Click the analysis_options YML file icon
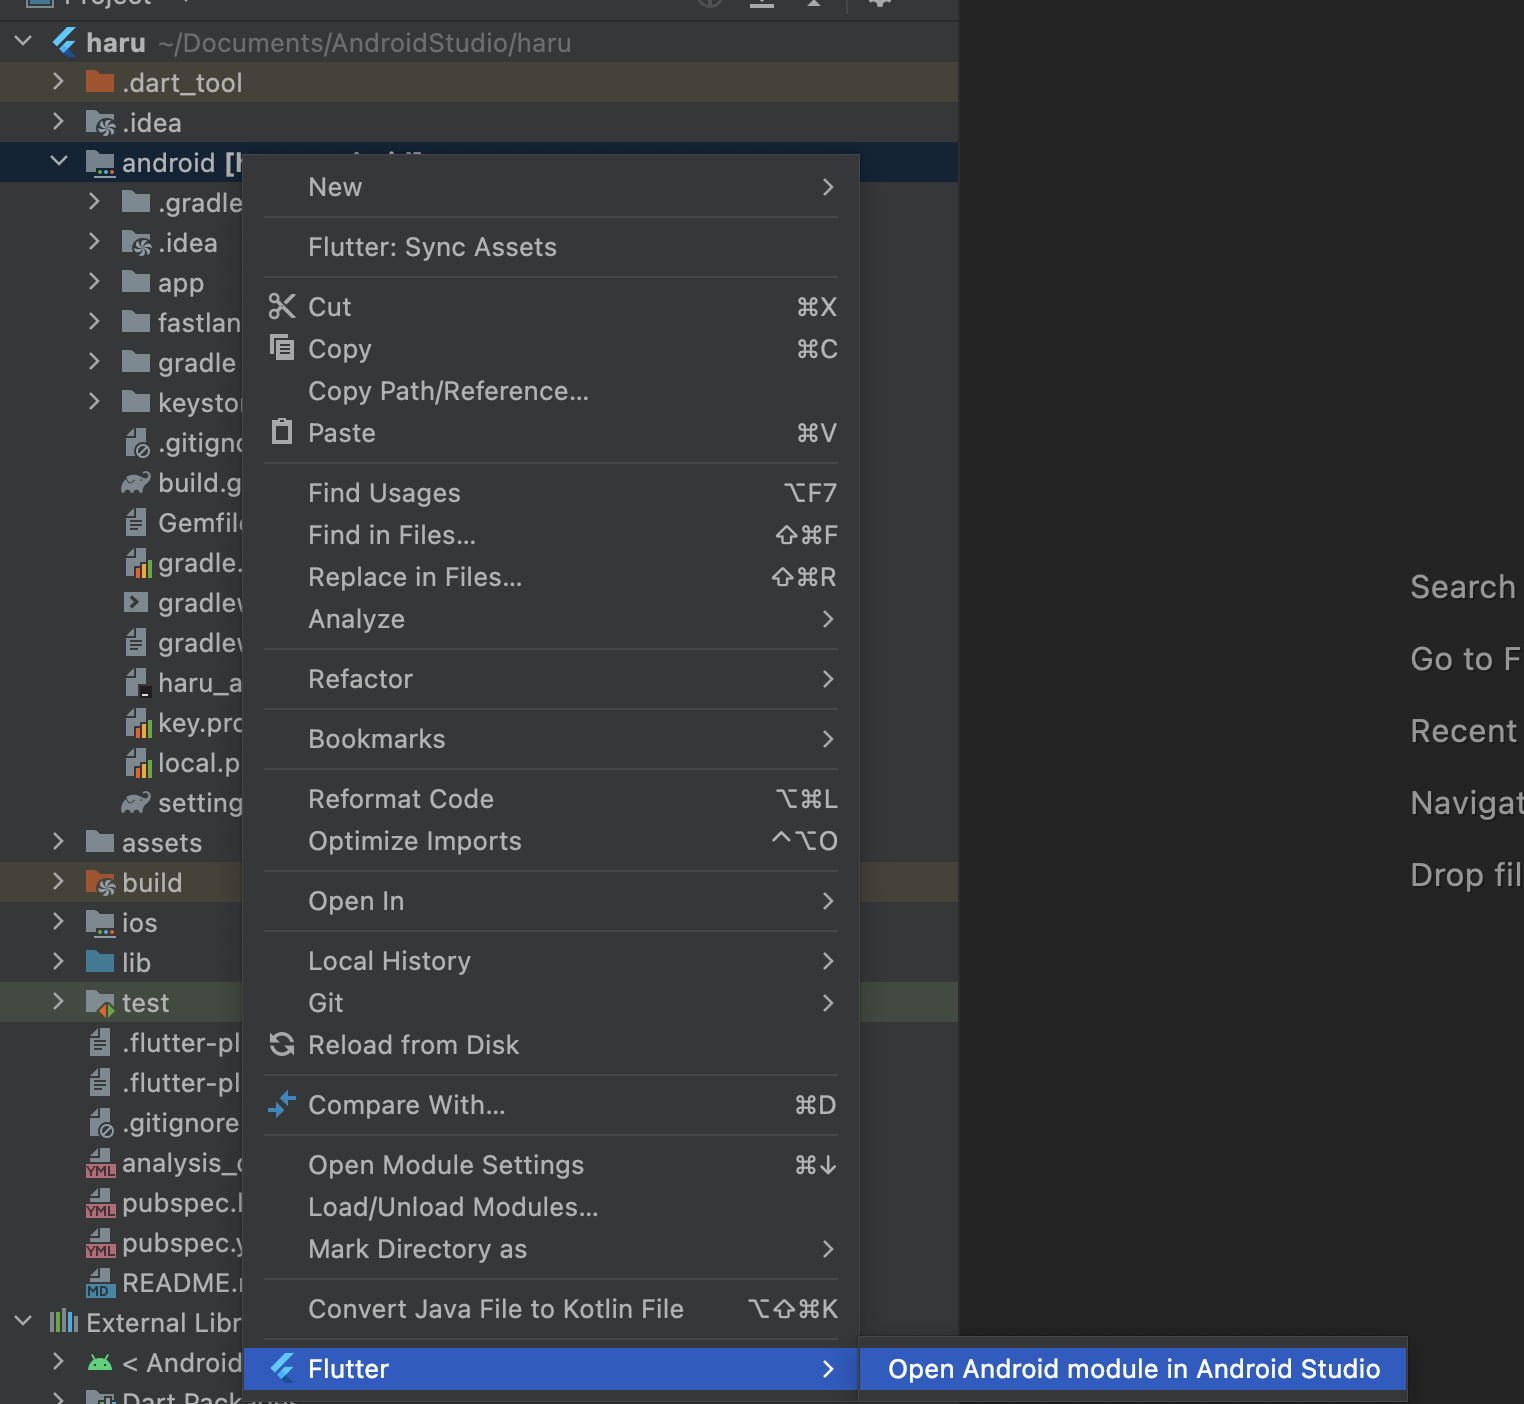The height and width of the screenshot is (1404, 1524). [x=100, y=1163]
